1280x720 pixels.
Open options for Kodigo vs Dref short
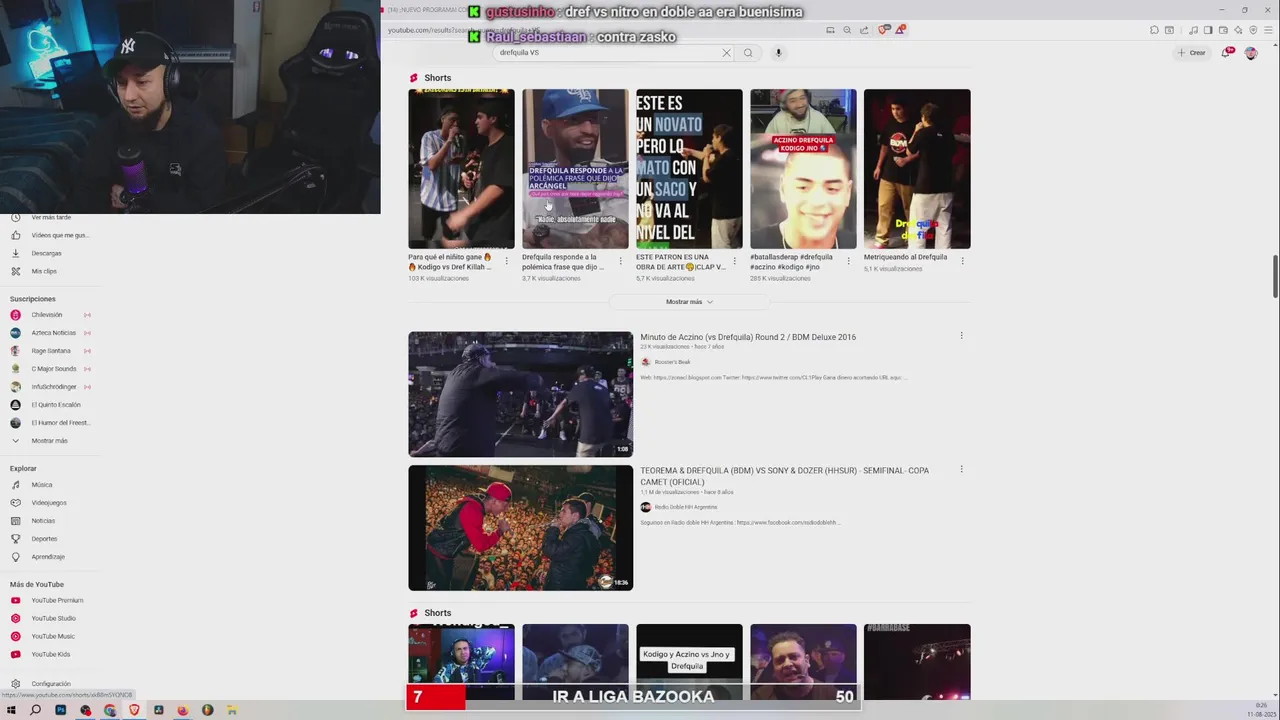pyautogui.click(x=507, y=261)
